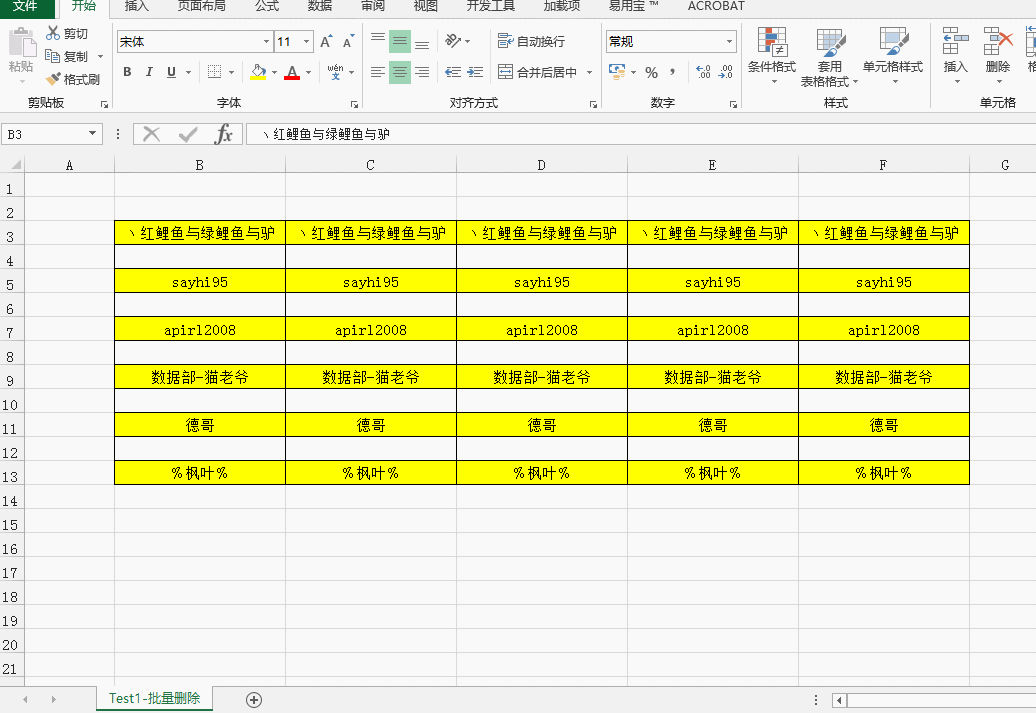The width and height of the screenshot is (1036, 713).
Task: Apply the yellow fill color bucket
Action: [x=258, y=72]
